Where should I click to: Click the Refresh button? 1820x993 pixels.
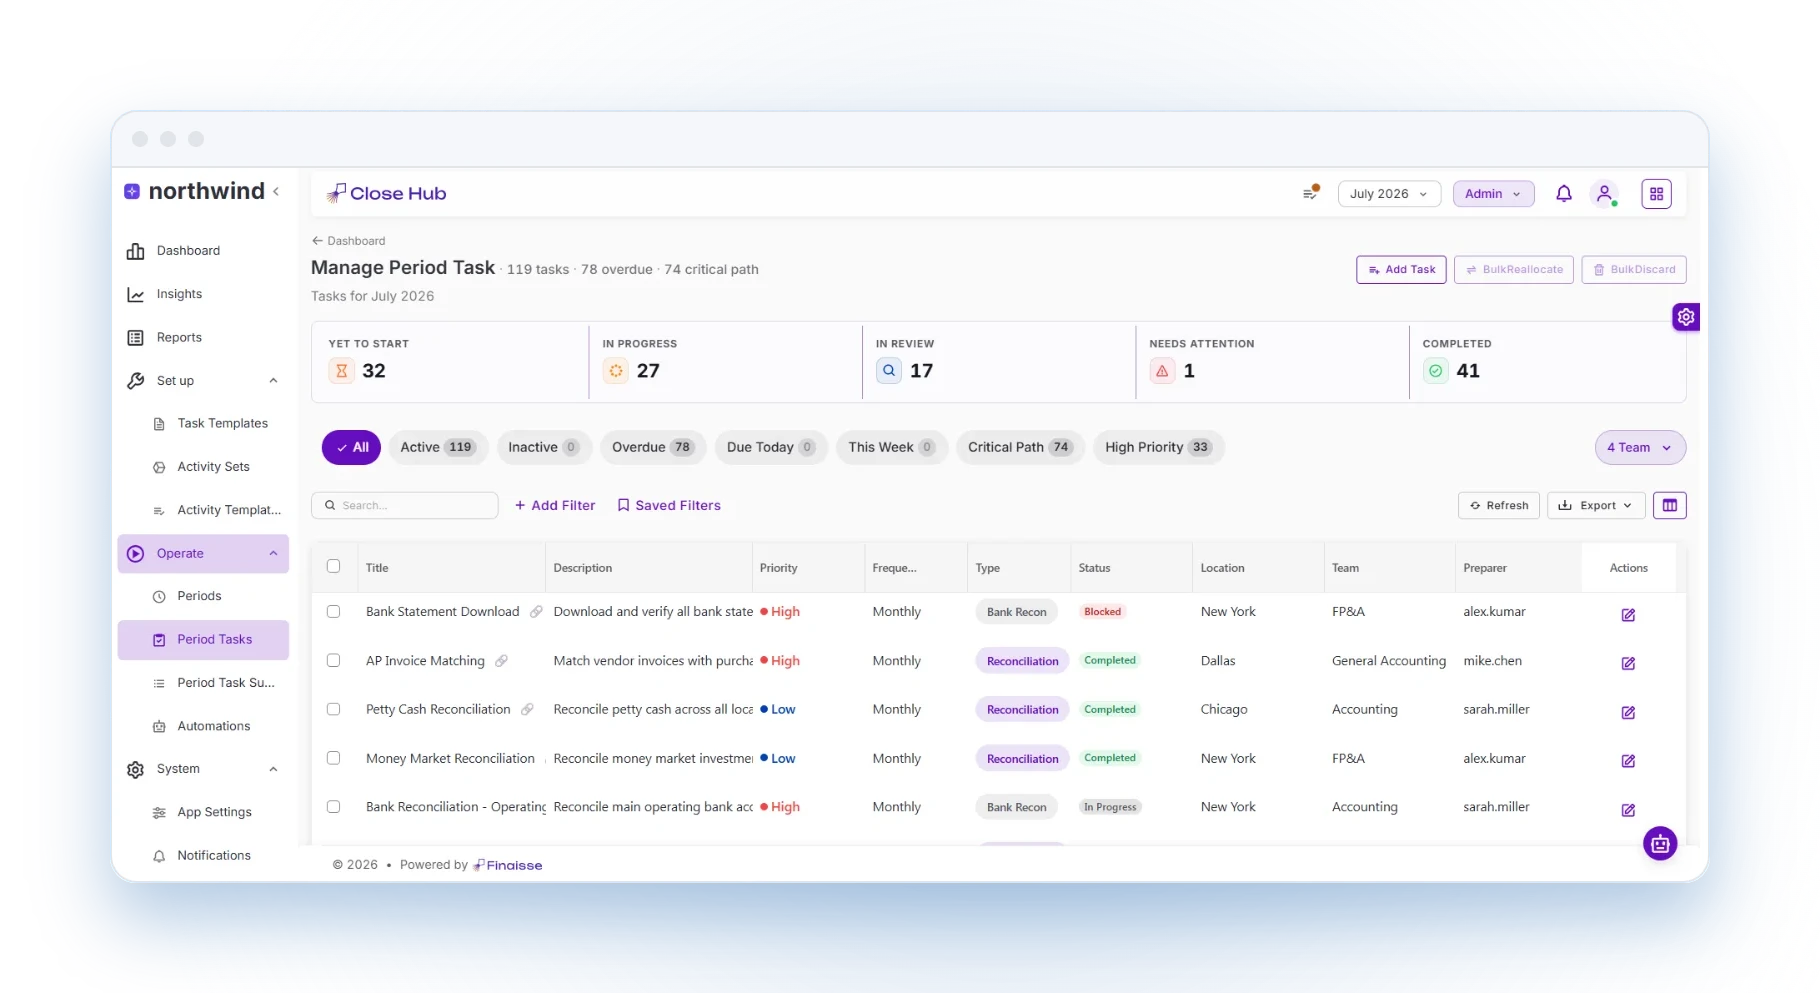coord(1498,506)
